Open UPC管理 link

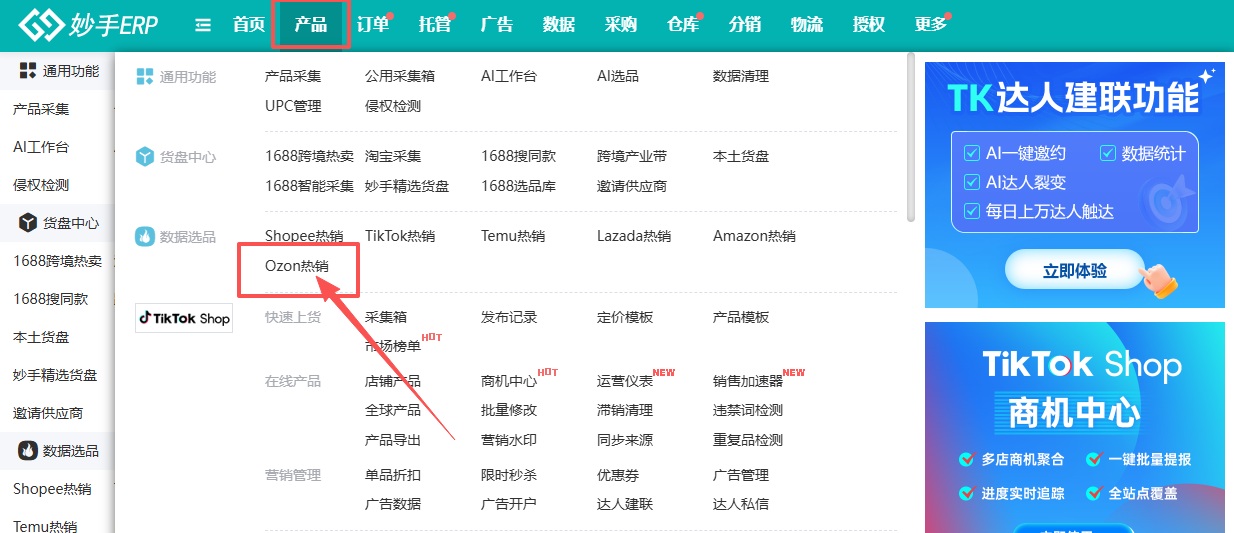pyautogui.click(x=293, y=105)
